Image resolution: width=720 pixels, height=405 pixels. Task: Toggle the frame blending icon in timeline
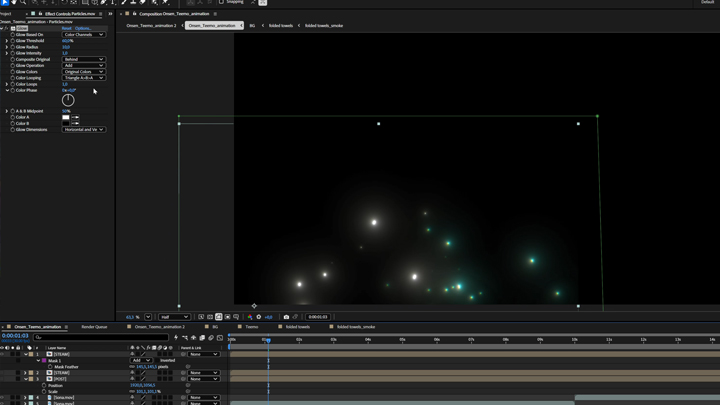tap(202, 338)
